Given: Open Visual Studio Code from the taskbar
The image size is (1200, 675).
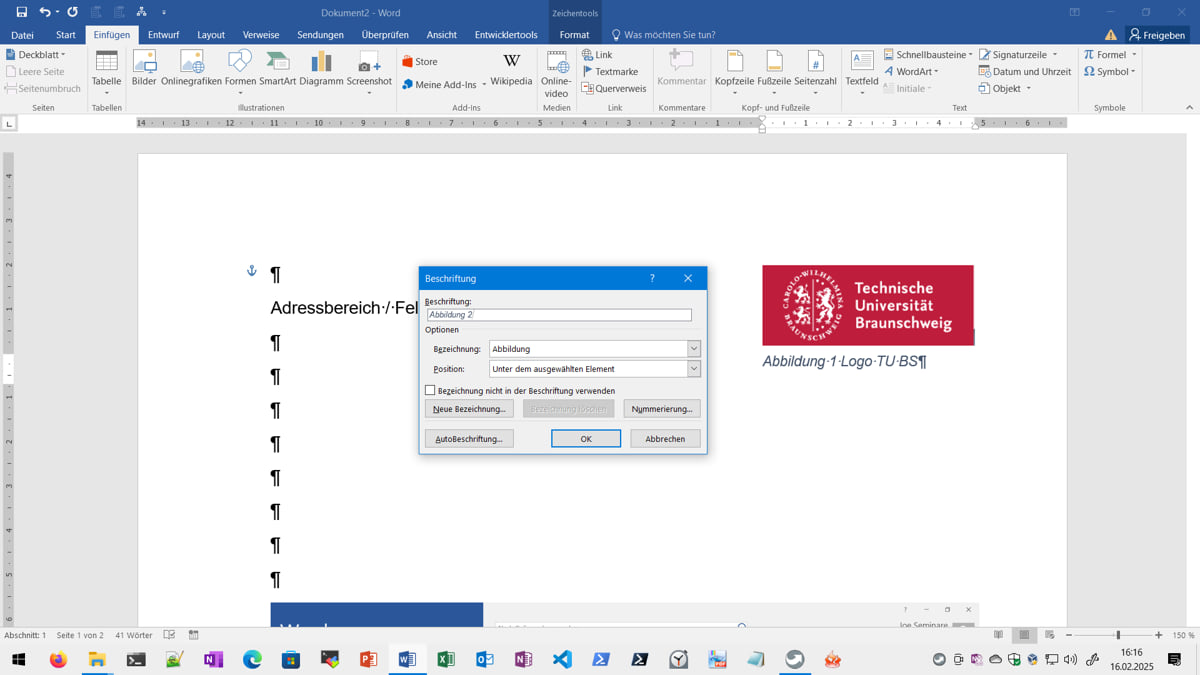Looking at the screenshot, I should pos(562,659).
